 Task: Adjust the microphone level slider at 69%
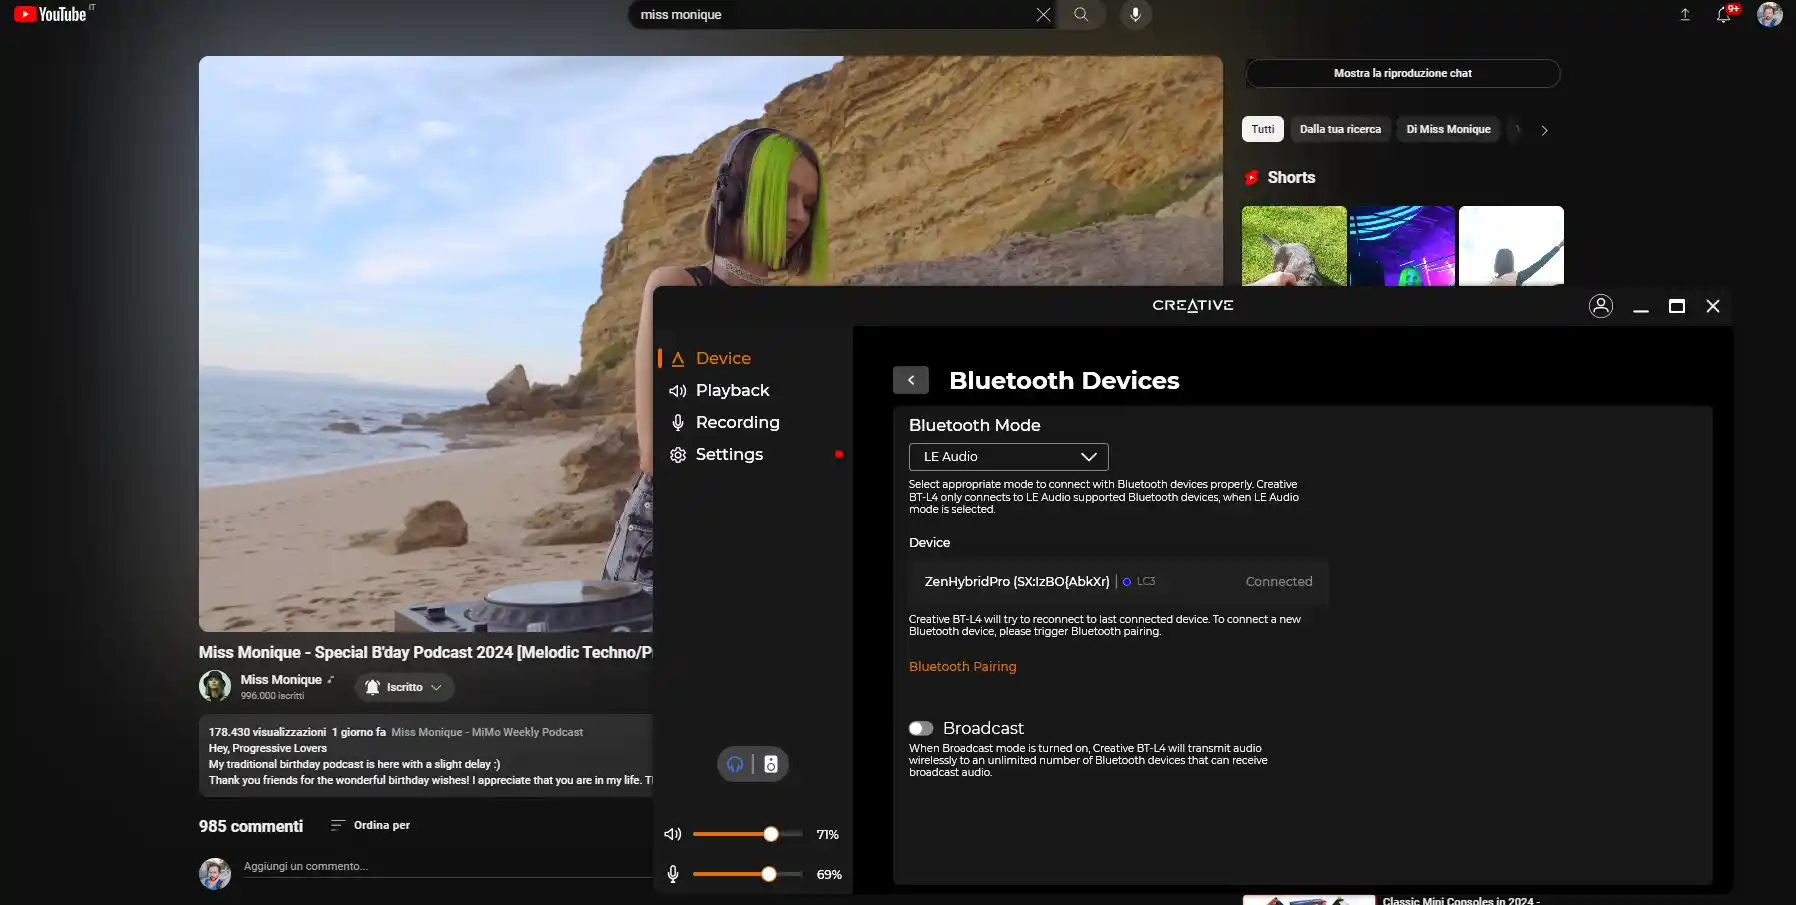click(x=747, y=874)
